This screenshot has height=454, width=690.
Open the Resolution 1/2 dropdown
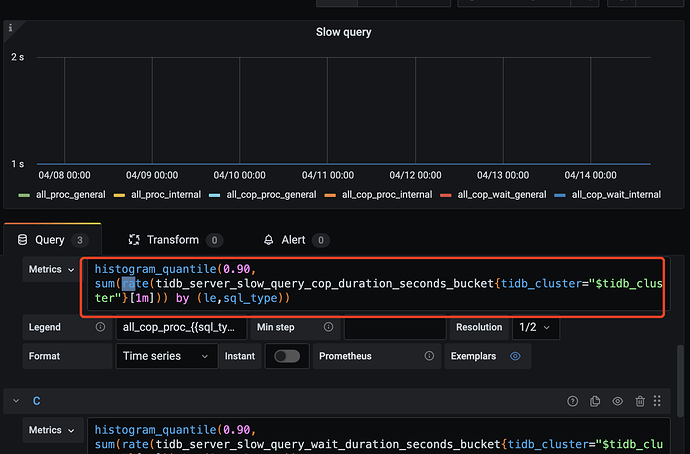pyautogui.click(x=535, y=327)
